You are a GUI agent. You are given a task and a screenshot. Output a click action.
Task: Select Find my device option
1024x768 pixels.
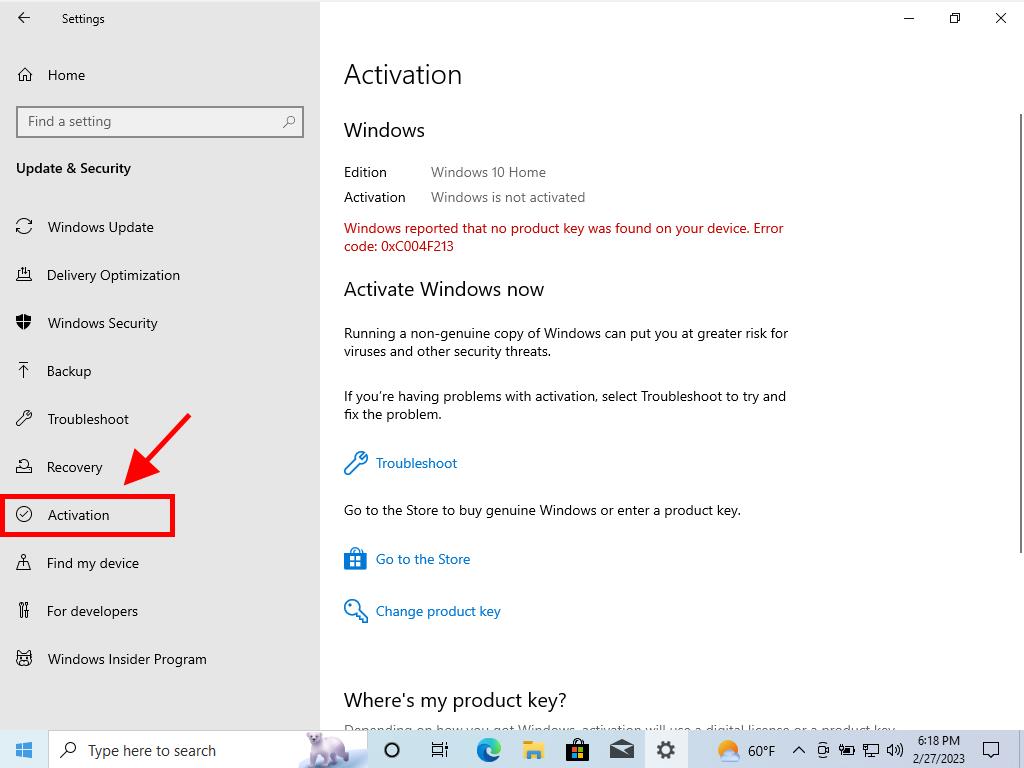(x=92, y=563)
